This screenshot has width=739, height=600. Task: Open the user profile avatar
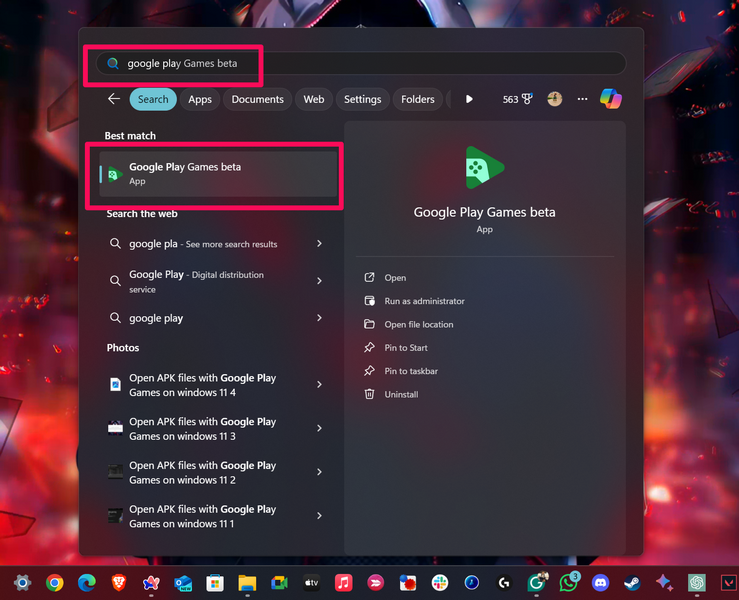tap(555, 99)
